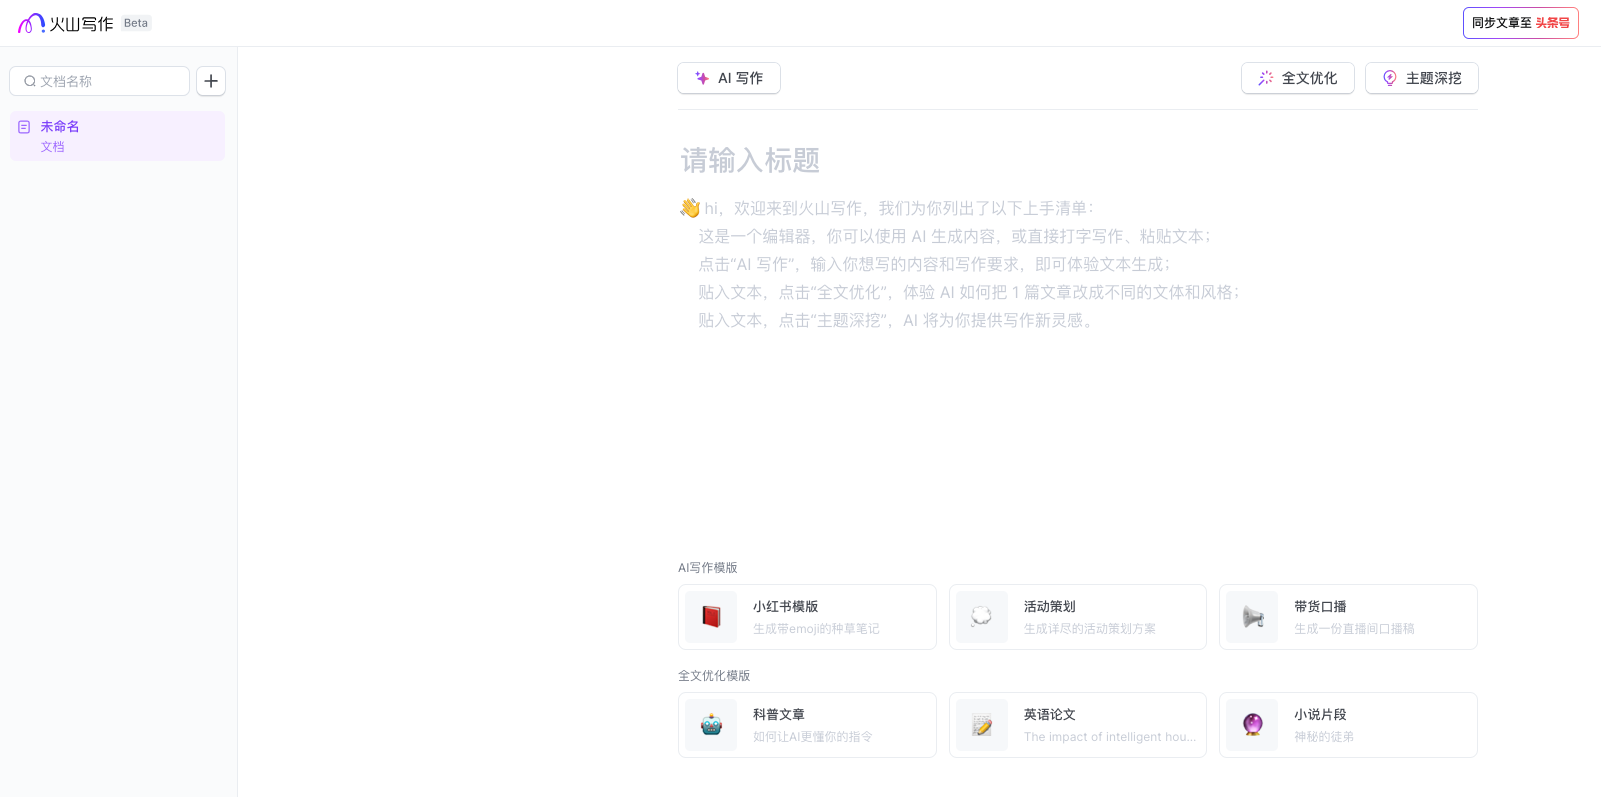This screenshot has height=797, width=1601.
Task: Click the document icon beside 未命名
Action: [x=24, y=127]
